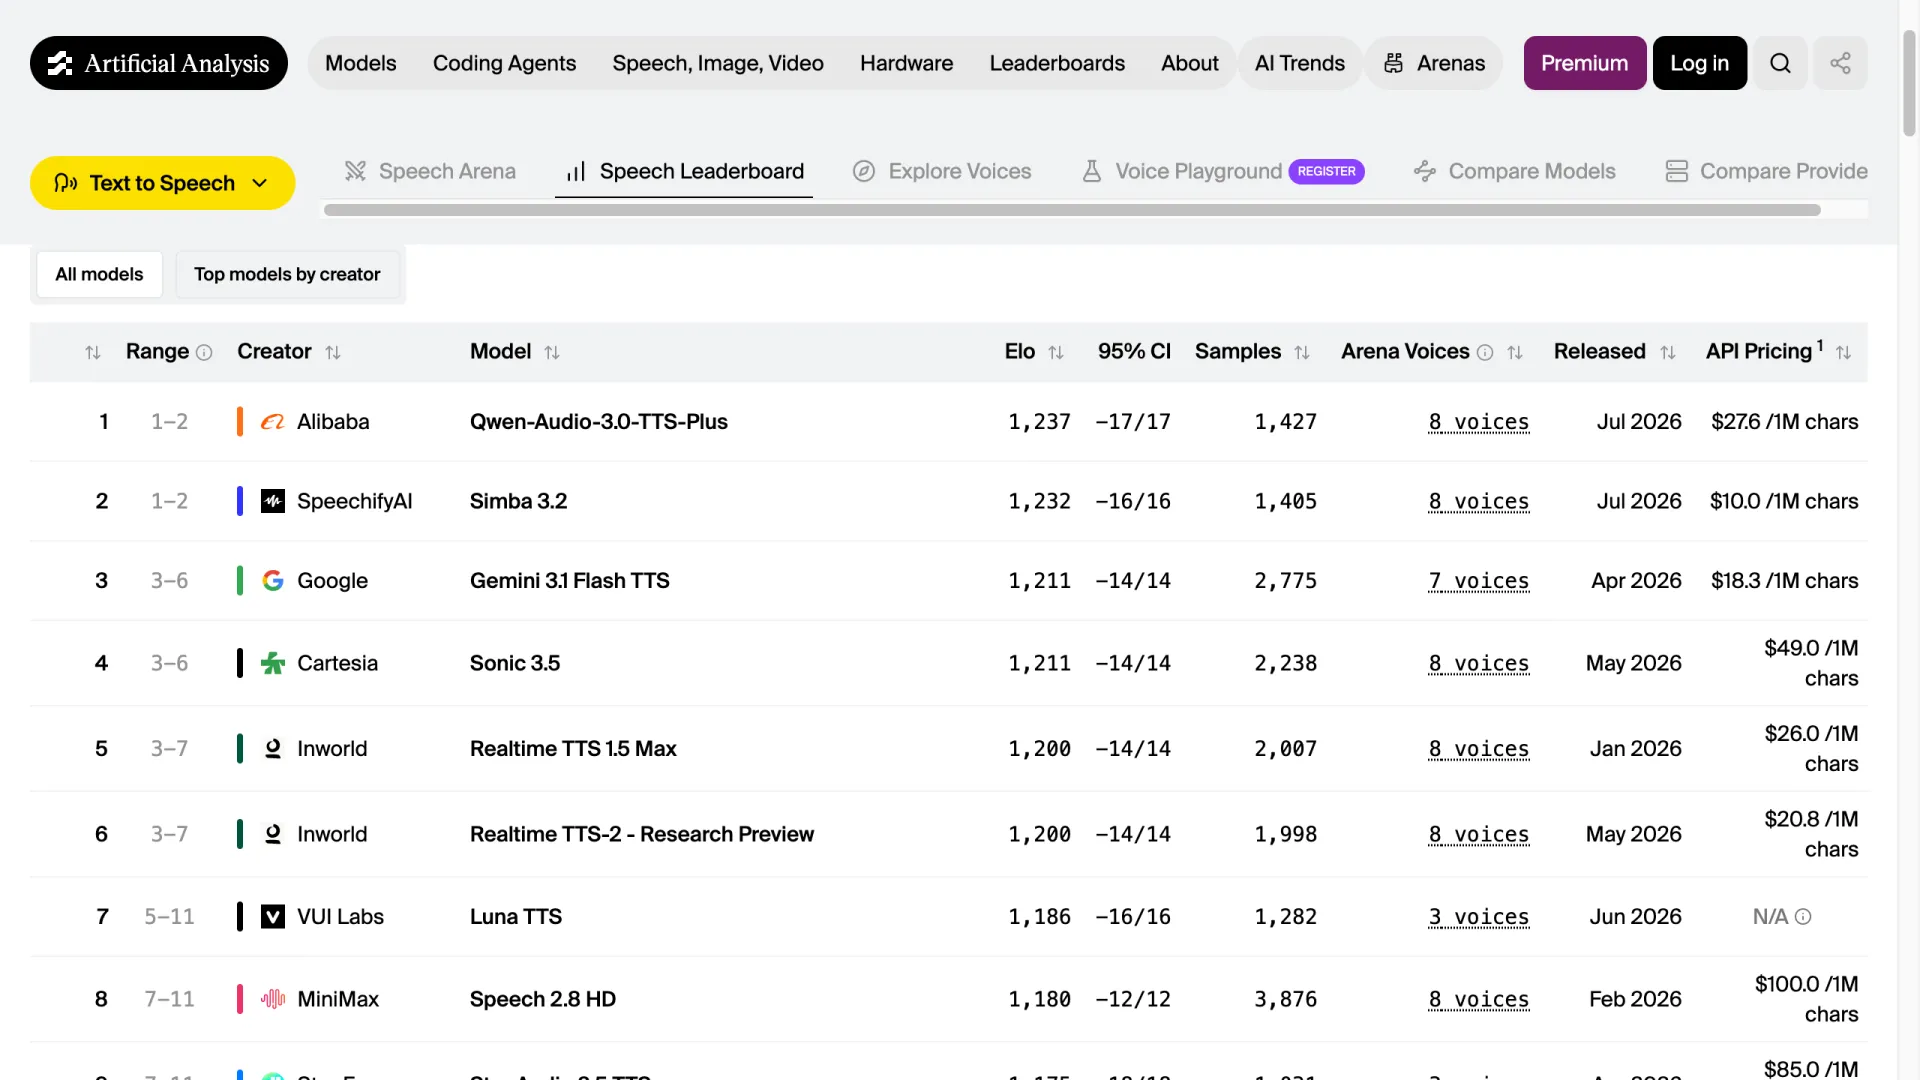The width and height of the screenshot is (1920, 1080).
Task: Open 8 voices link for Speech 2.8 HD
Action: coord(1479,999)
